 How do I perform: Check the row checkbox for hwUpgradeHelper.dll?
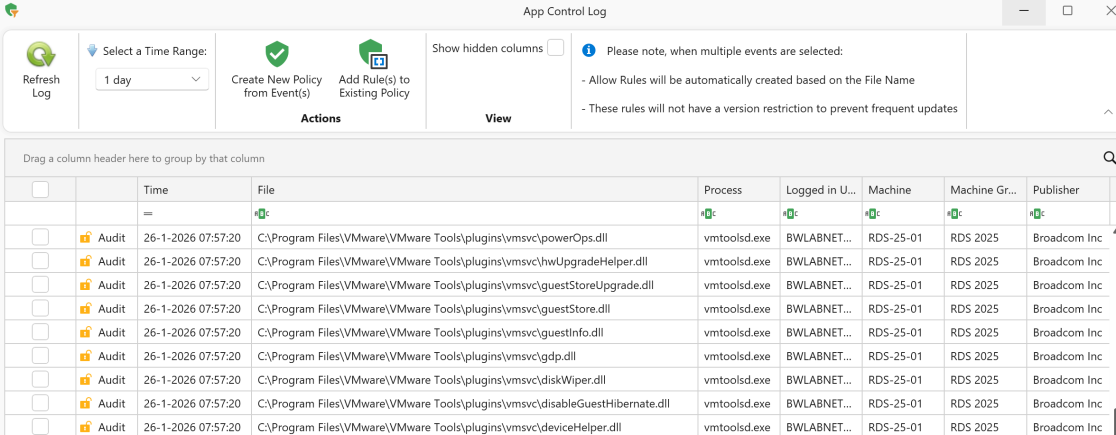[x=41, y=261]
